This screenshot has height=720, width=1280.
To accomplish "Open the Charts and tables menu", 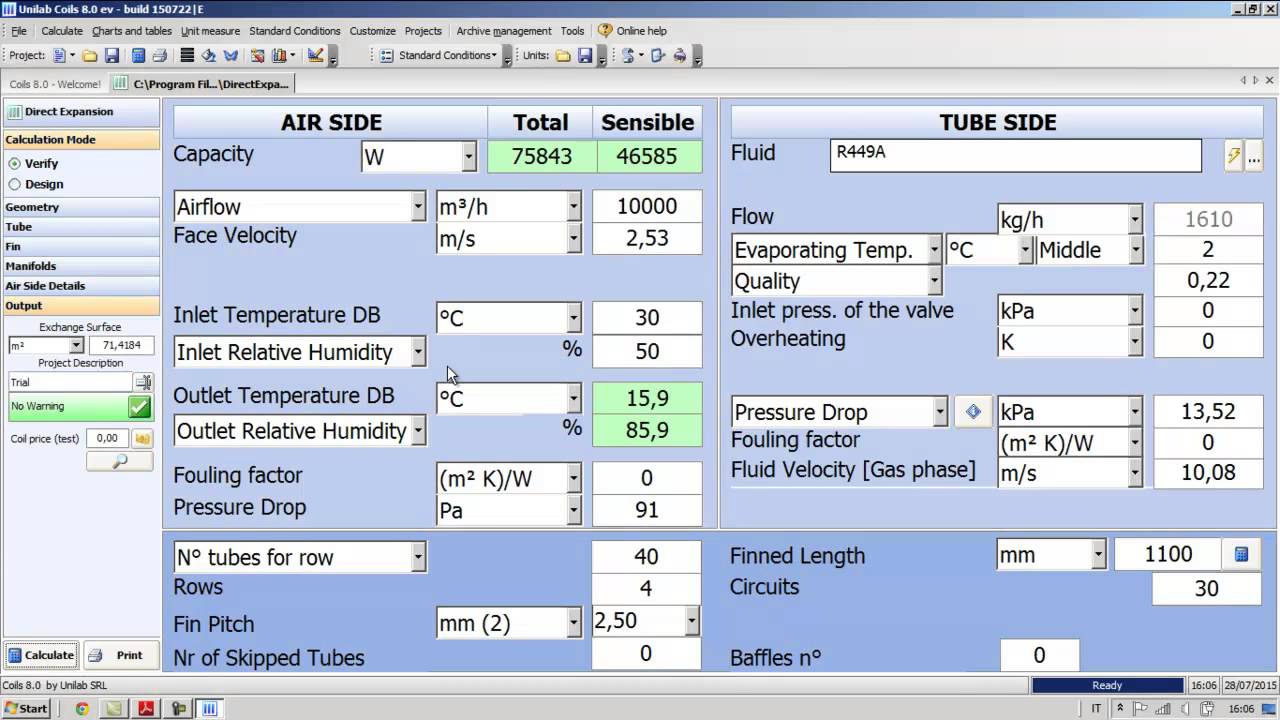I will 132,31.
